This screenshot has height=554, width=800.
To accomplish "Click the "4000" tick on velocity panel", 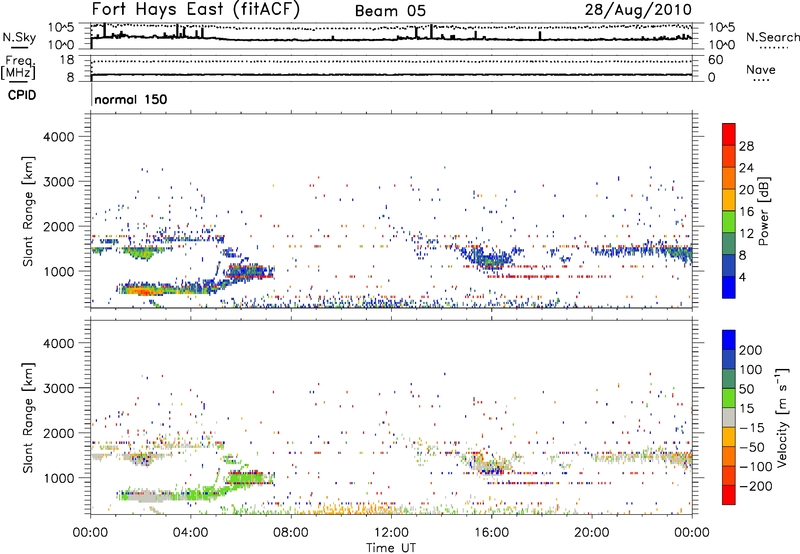I will (x=59, y=343).
